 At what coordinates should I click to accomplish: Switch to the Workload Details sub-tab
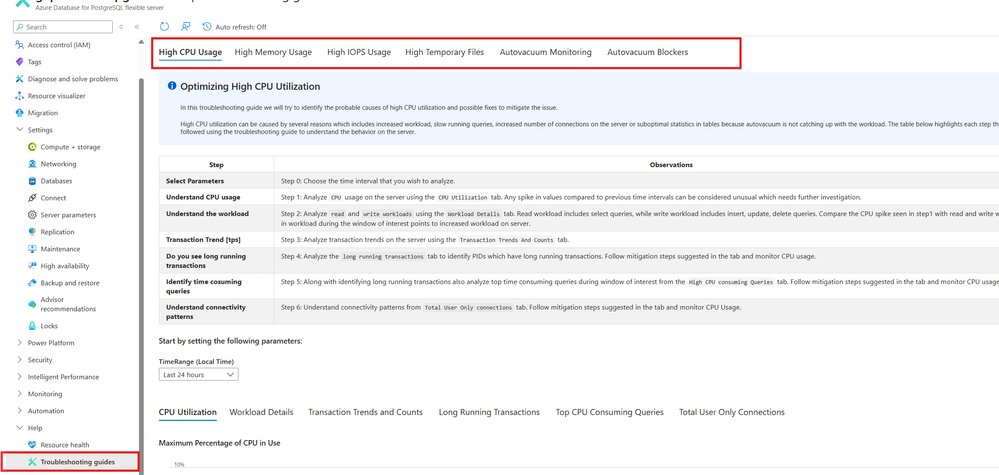point(261,413)
